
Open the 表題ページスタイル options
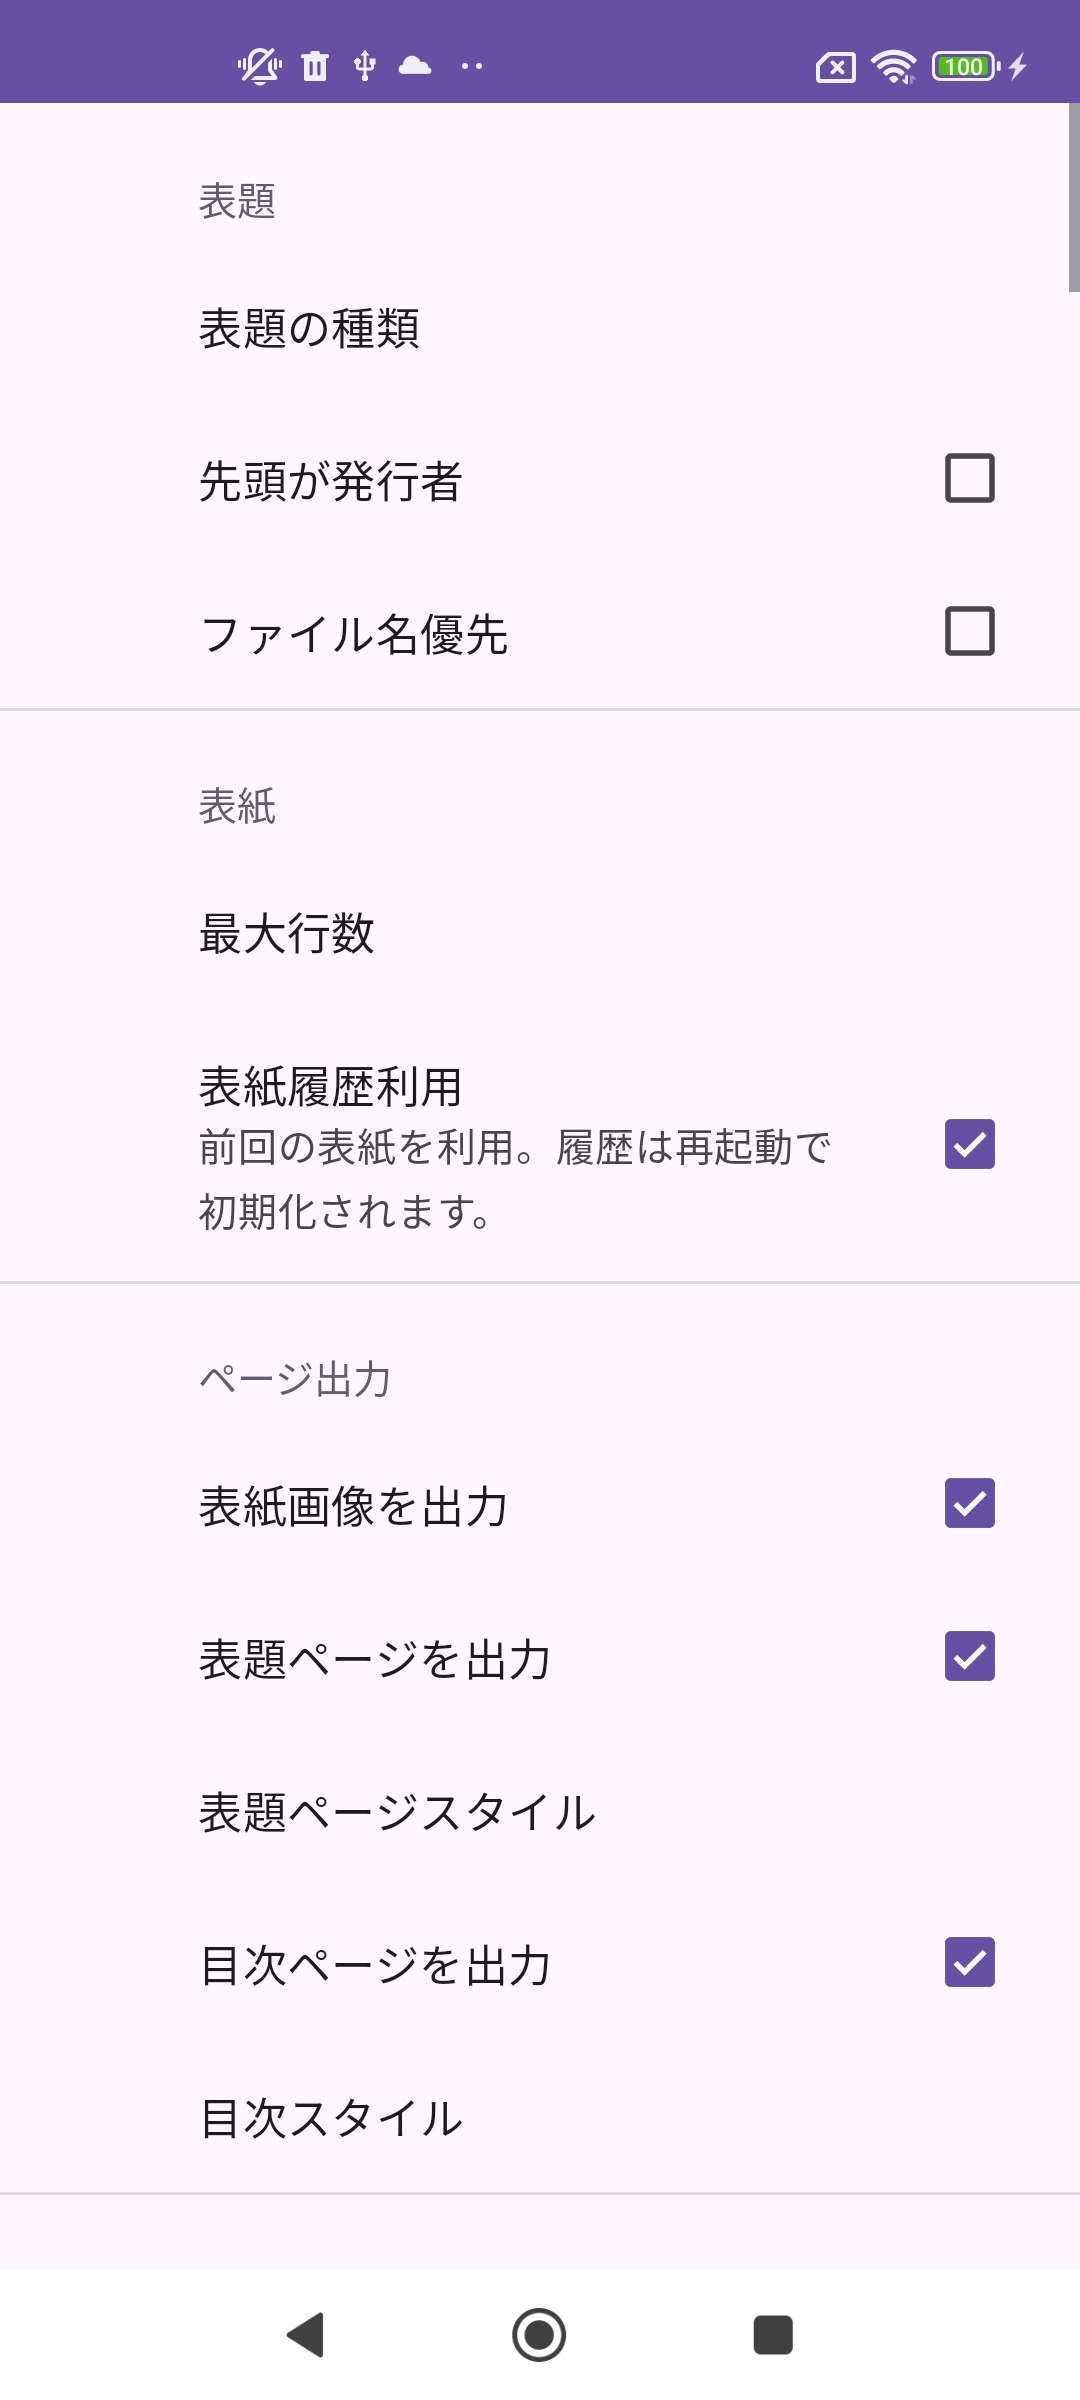(x=397, y=1812)
